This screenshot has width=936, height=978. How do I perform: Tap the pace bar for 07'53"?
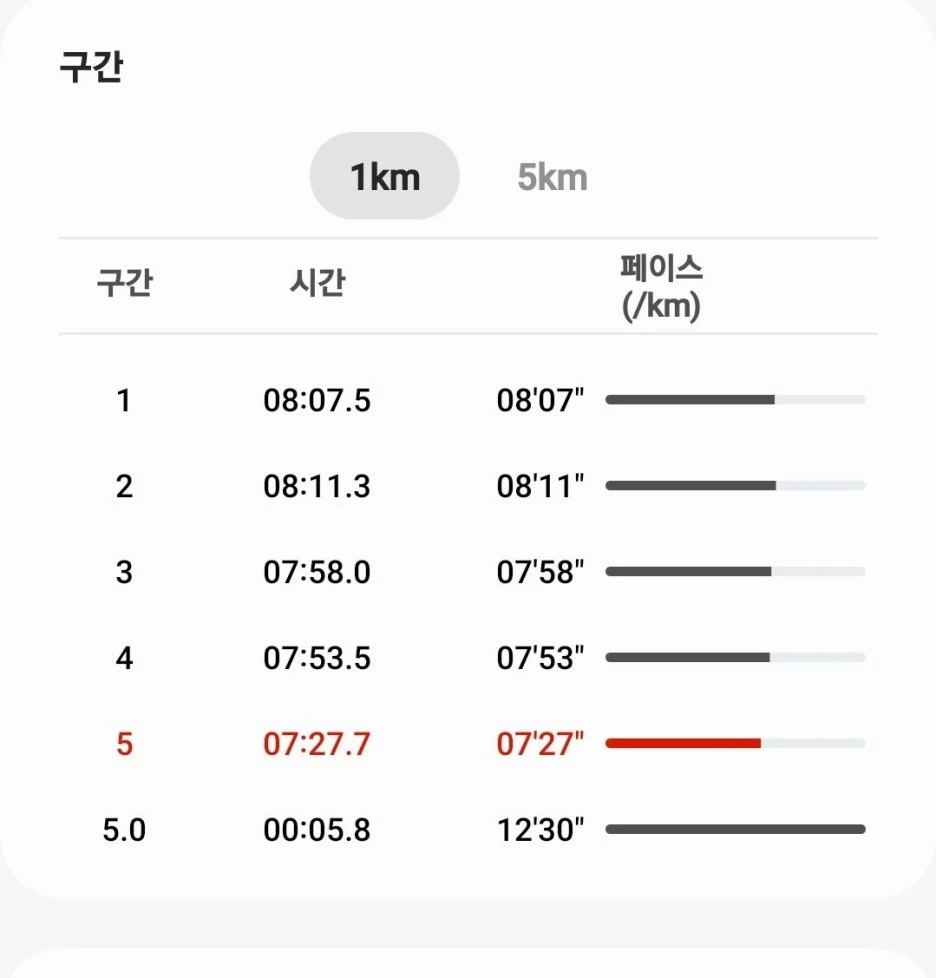click(x=735, y=657)
